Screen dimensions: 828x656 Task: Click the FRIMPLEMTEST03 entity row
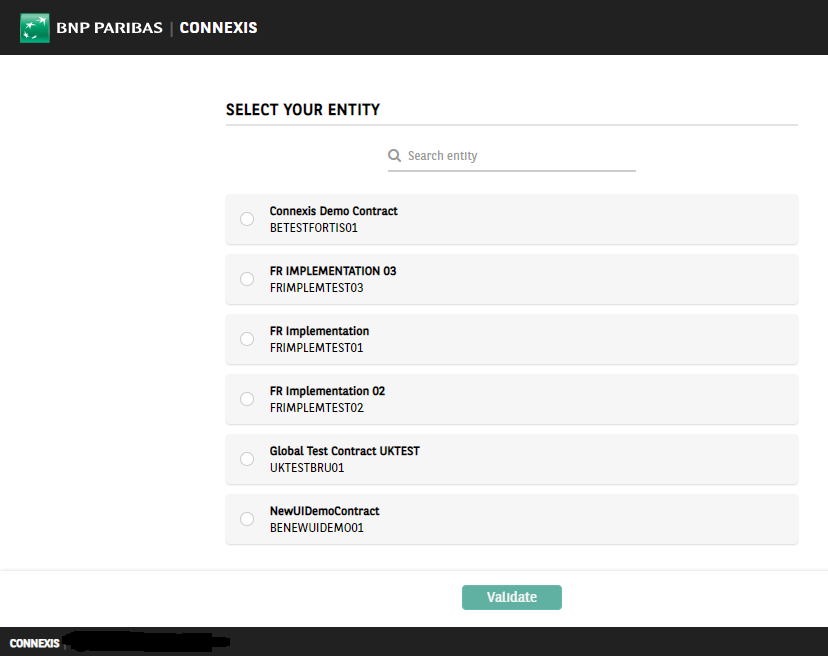click(512, 279)
